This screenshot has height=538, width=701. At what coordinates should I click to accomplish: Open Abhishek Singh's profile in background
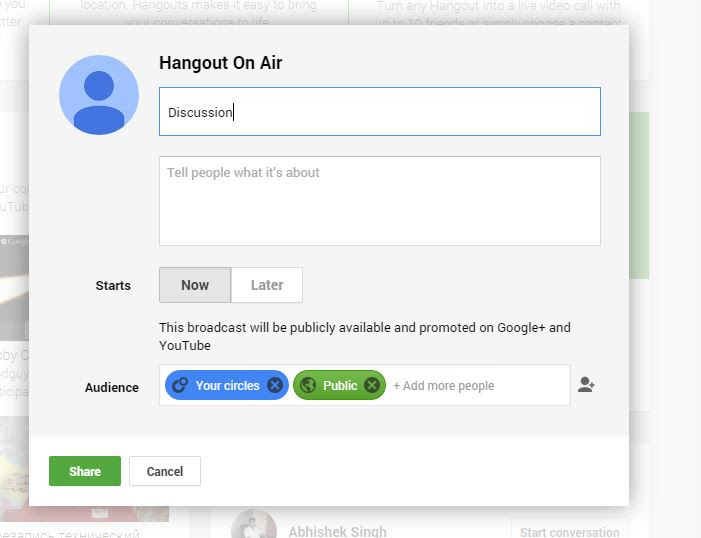coord(338,532)
